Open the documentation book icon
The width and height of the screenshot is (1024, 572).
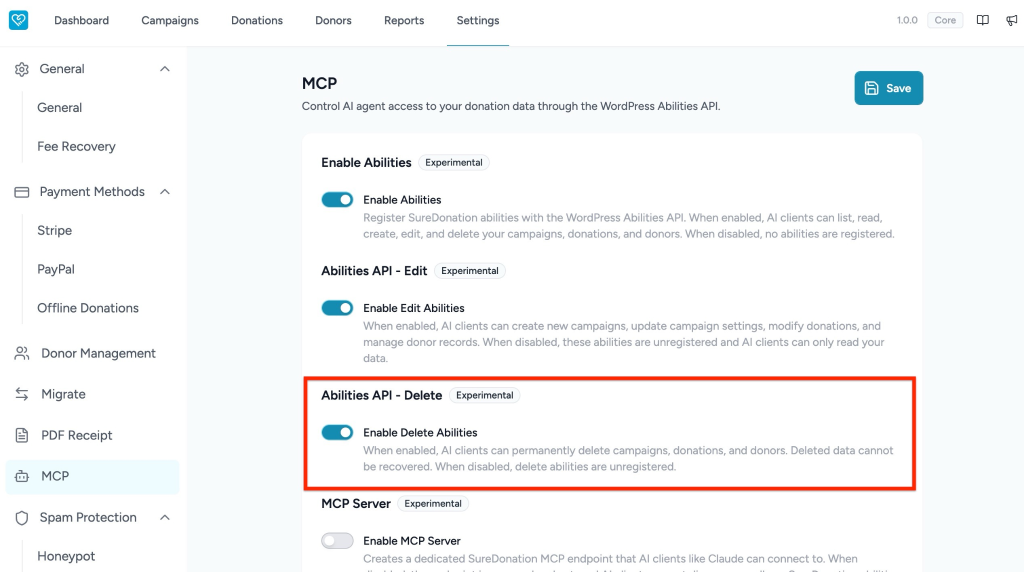(982, 20)
